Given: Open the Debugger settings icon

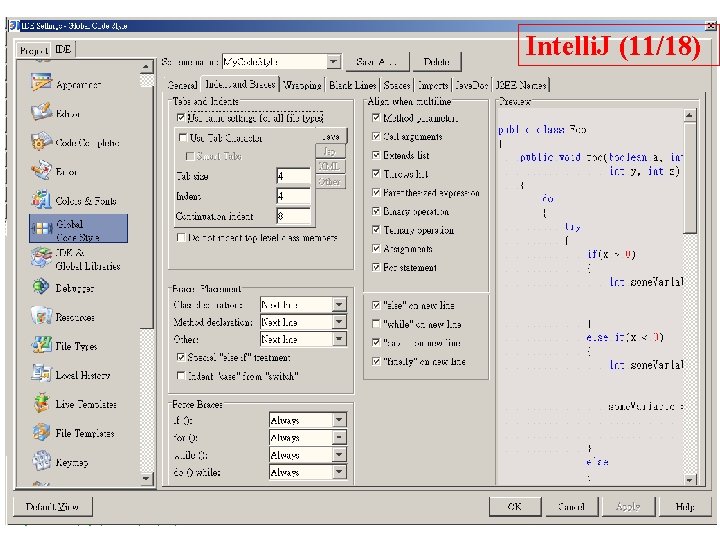Looking at the screenshot, I should (x=41, y=287).
